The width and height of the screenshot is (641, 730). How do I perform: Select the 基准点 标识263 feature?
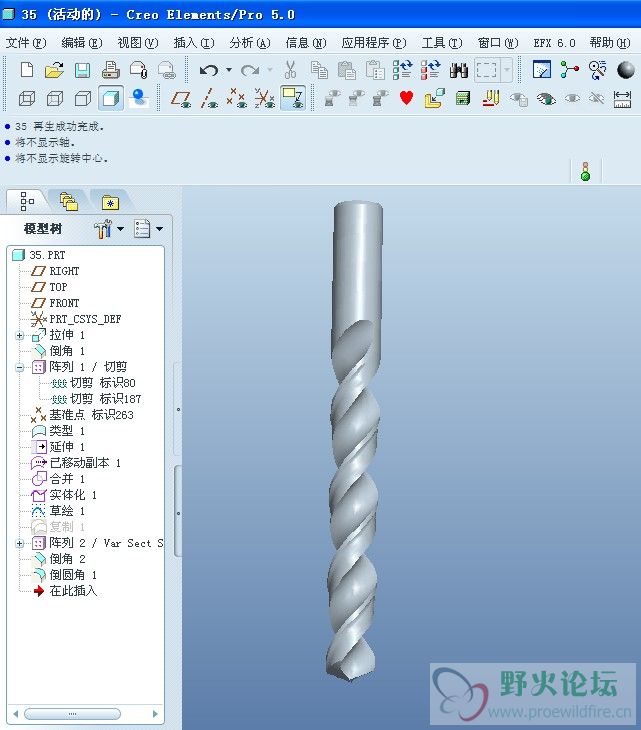pyautogui.click(x=91, y=415)
